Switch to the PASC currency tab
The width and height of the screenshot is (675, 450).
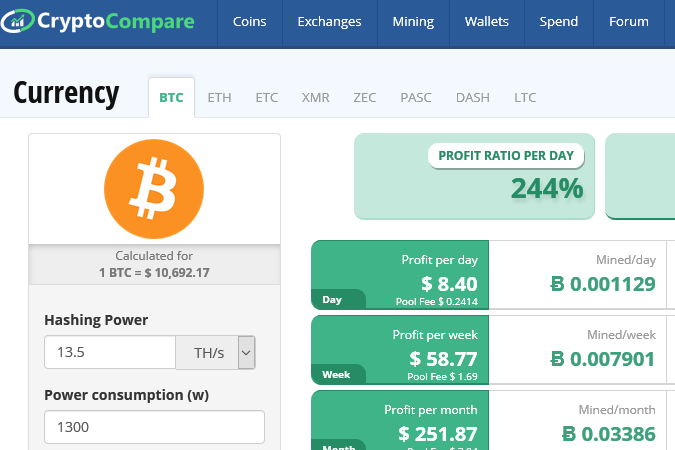click(x=416, y=98)
